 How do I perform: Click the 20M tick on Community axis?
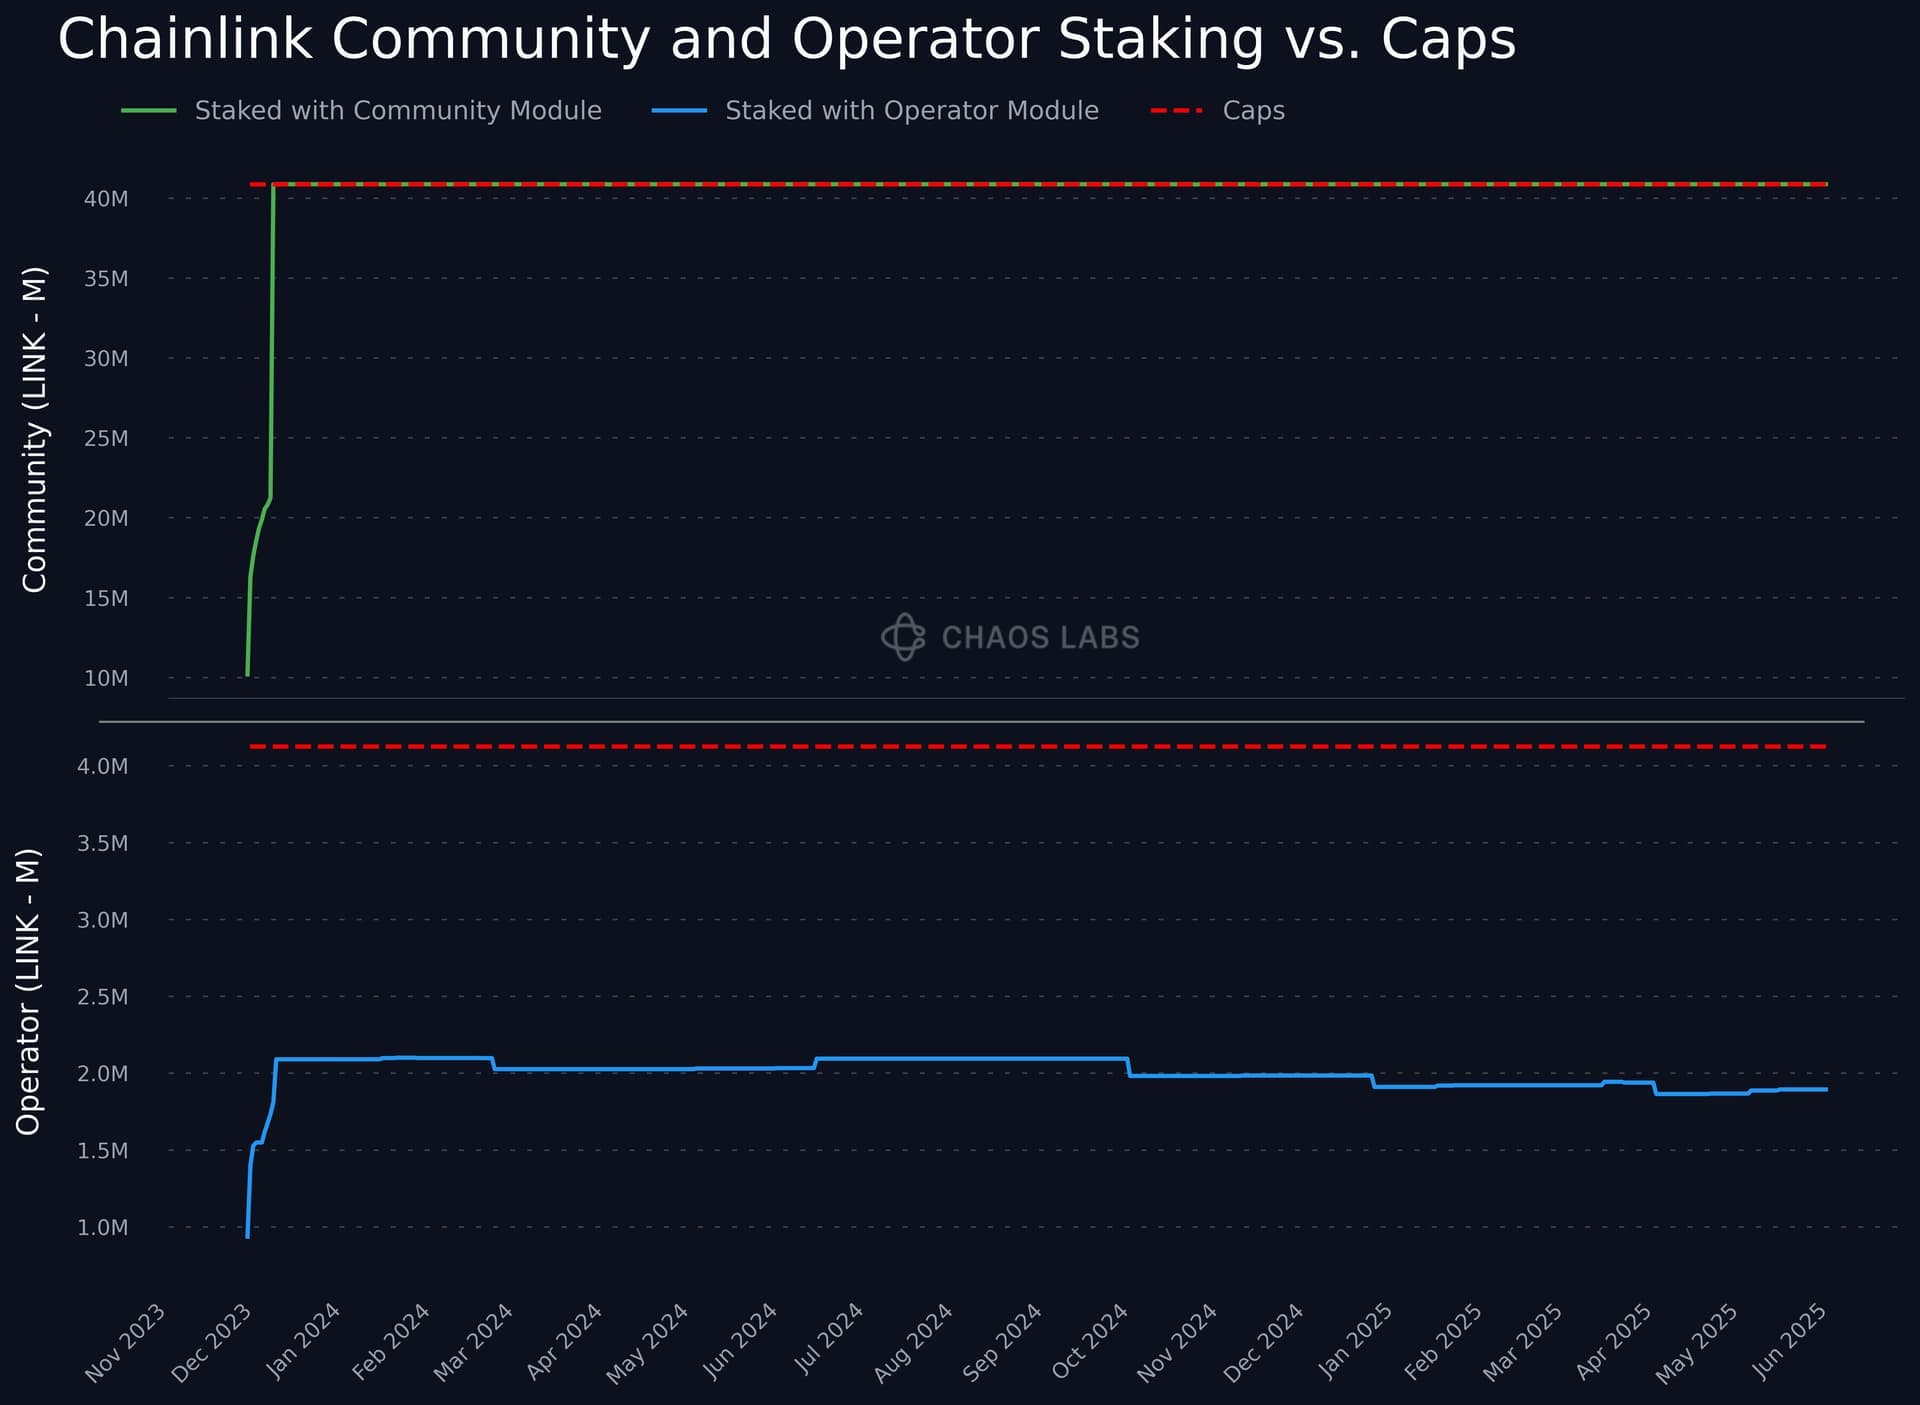[x=106, y=519]
